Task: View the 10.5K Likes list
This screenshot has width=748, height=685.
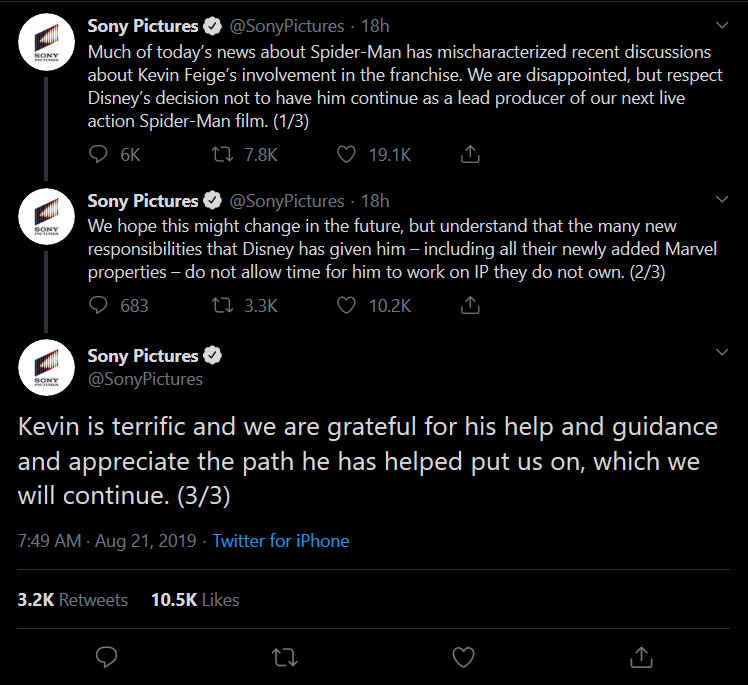Action: pyautogui.click(x=195, y=600)
